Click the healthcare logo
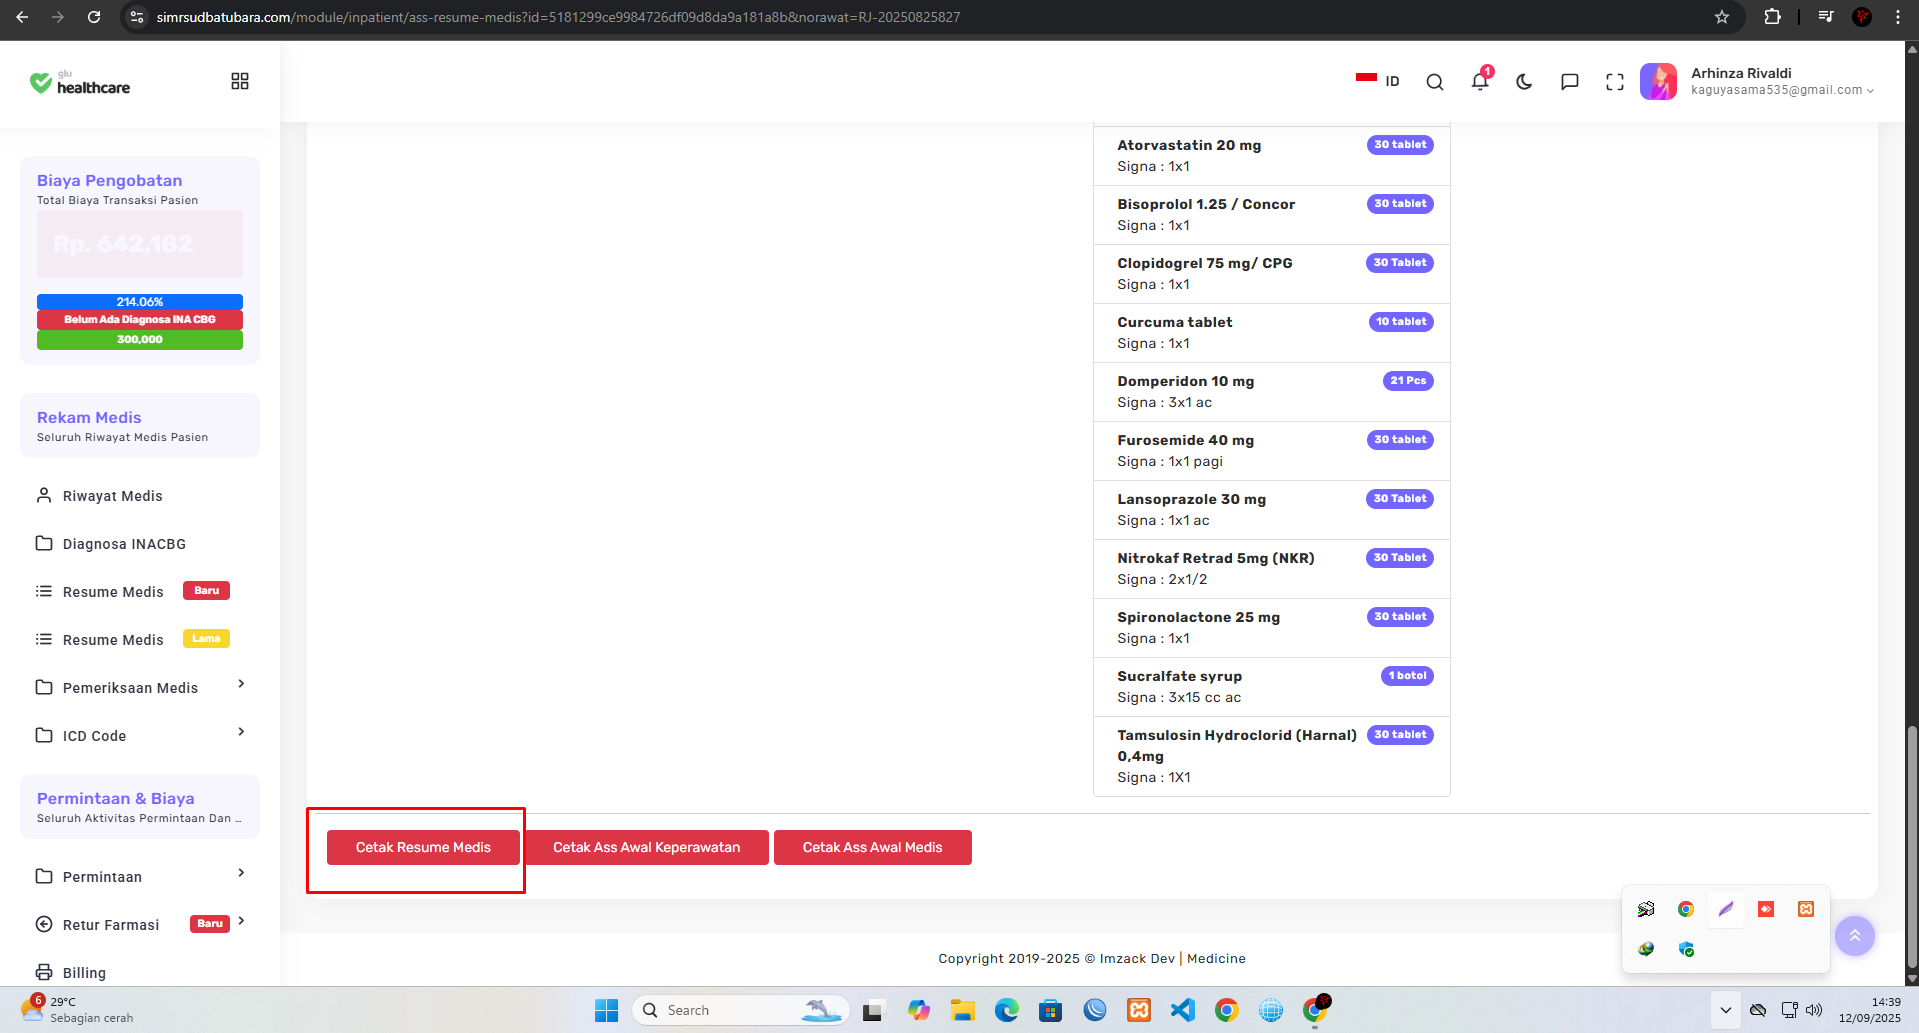Image resolution: width=1919 pixels, height=1033 pixels. (80, 83)
